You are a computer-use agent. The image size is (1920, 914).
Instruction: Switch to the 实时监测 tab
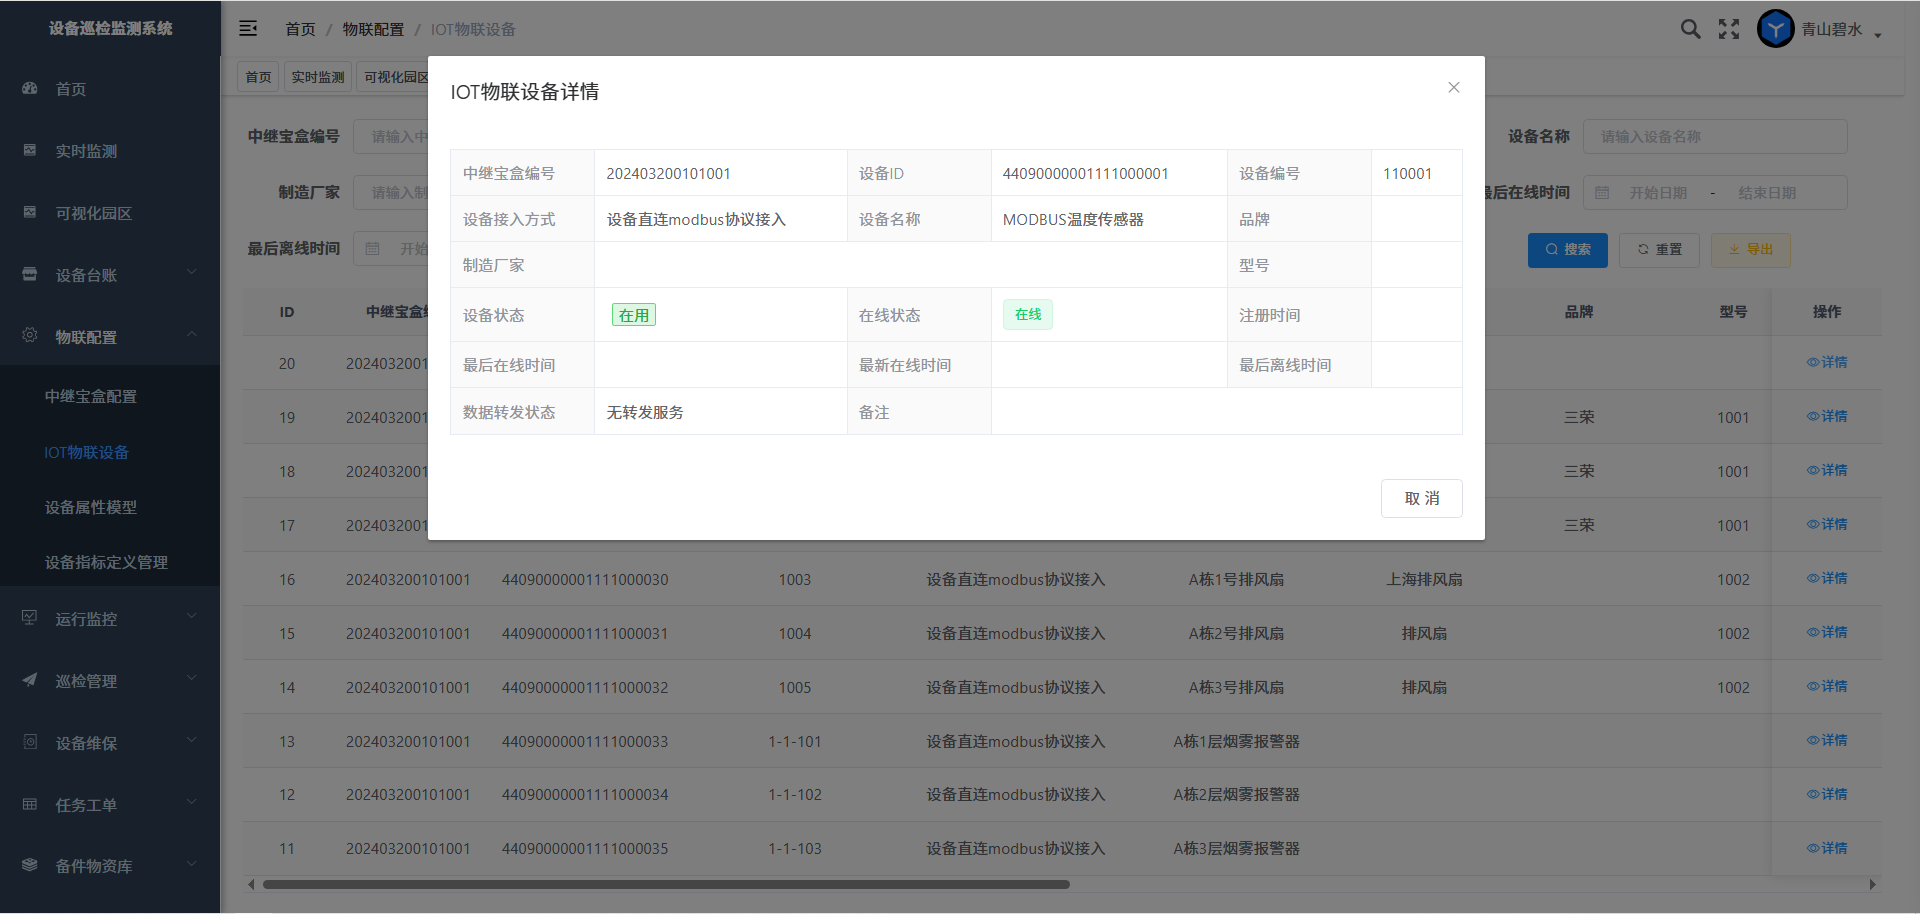pos(317,77)
